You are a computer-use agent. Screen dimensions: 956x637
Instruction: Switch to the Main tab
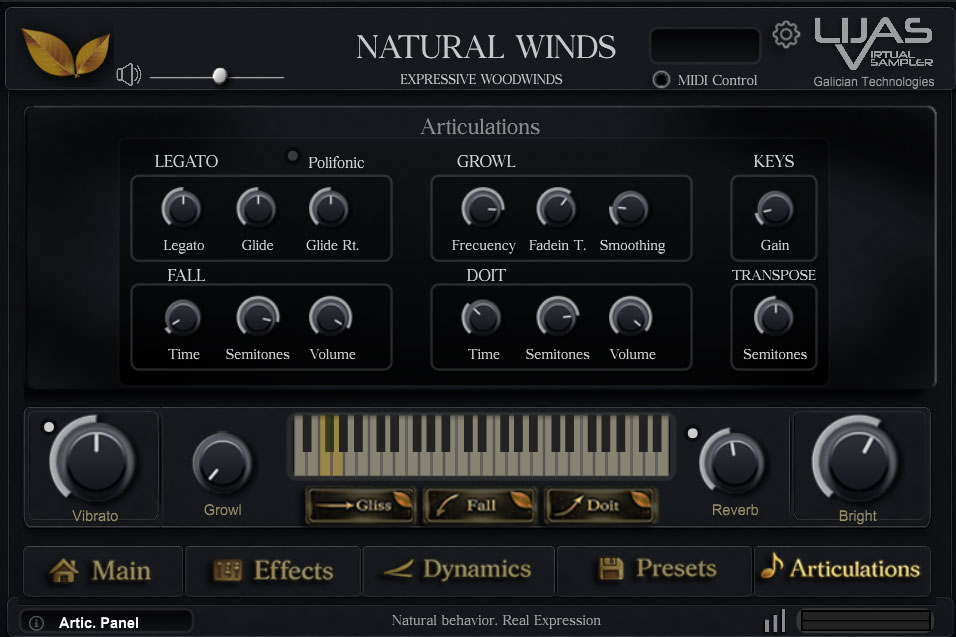(102, 571)
